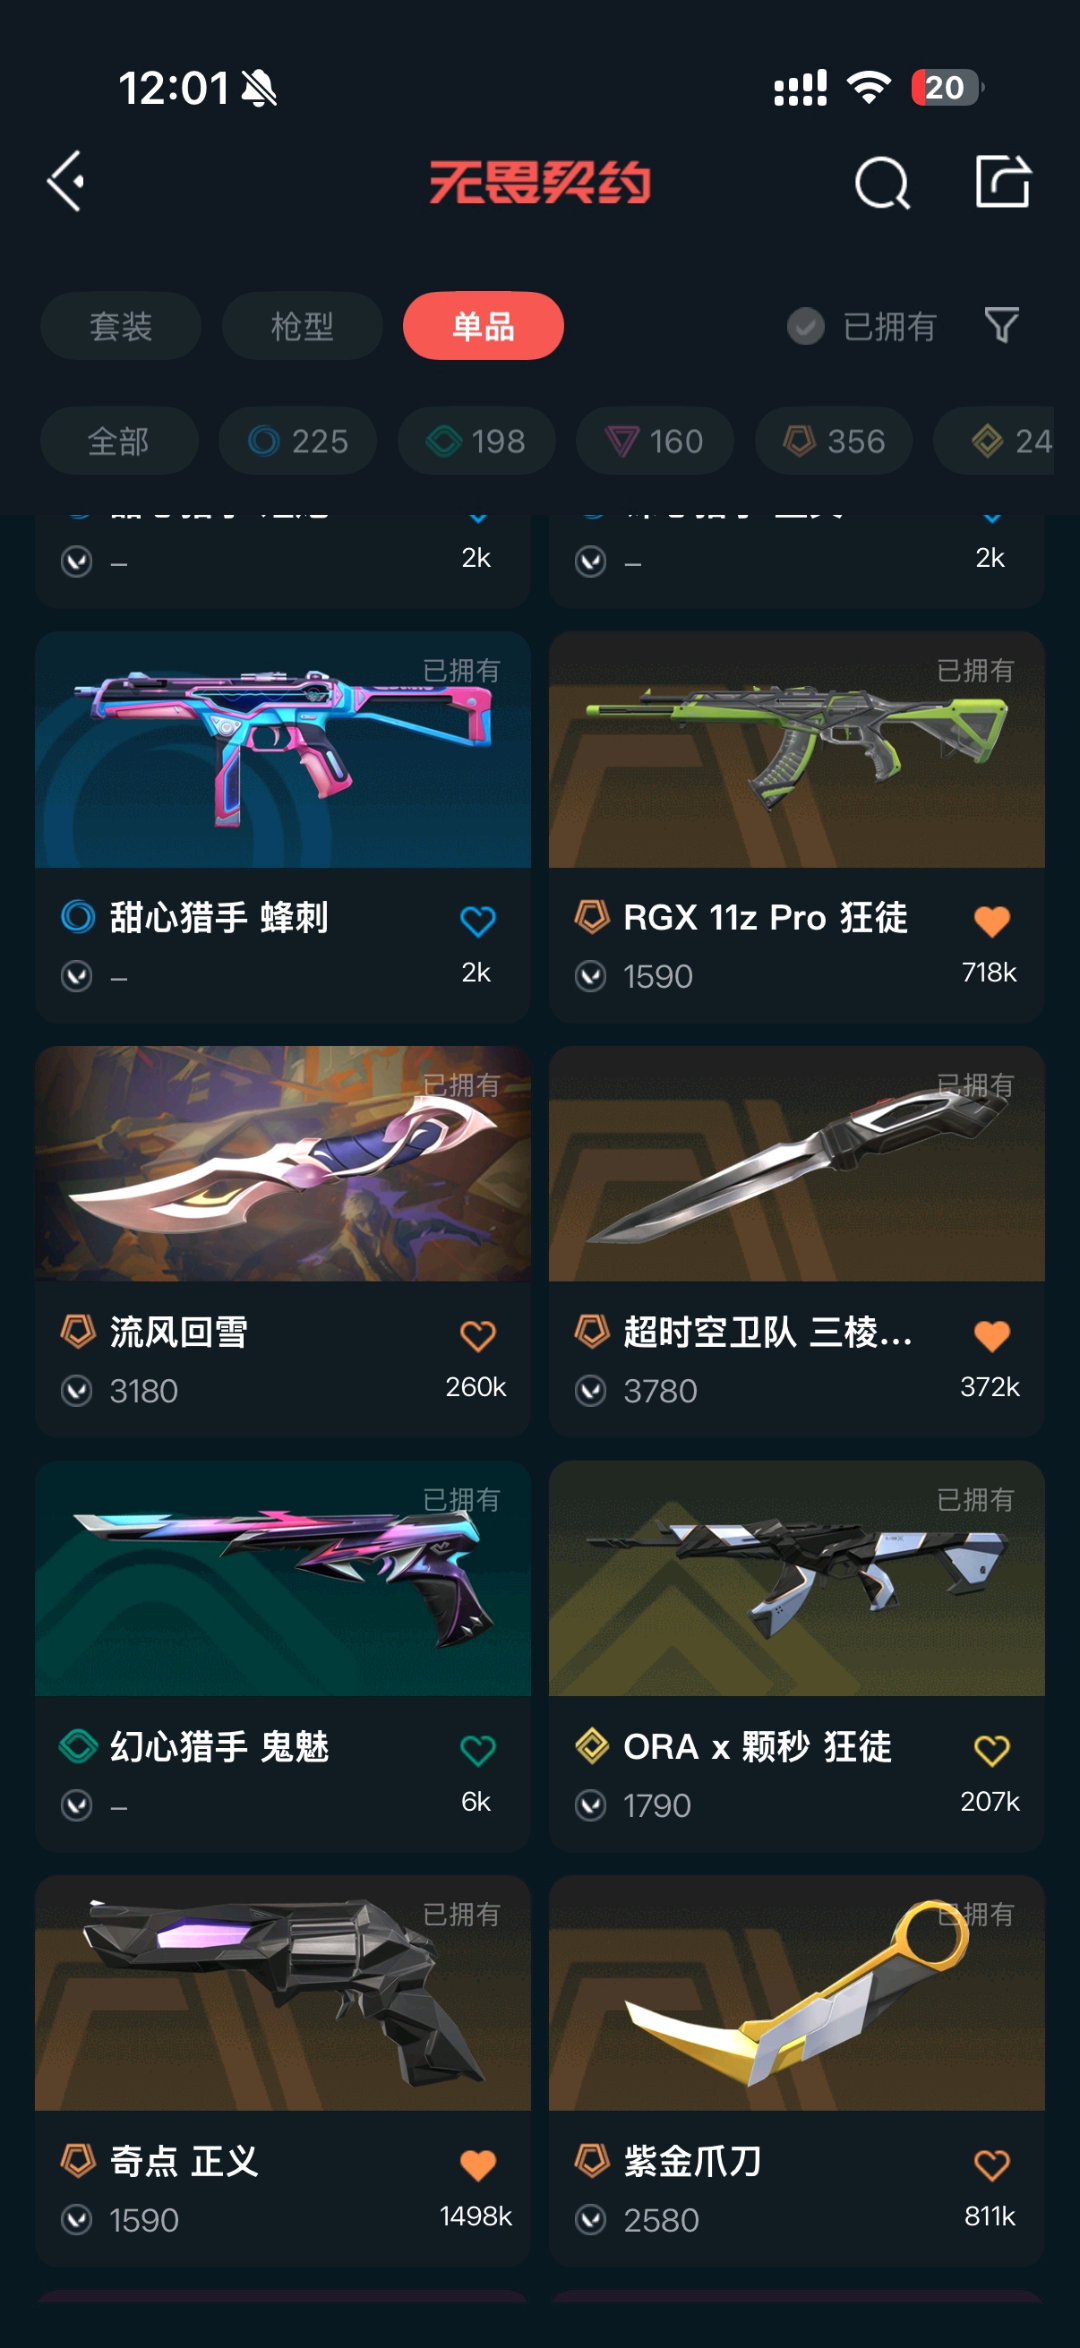Image resolution: width=1080 pixels, height=2348 pixels.
Task: Open the 超时空卫队 knife skin image
Action: tap(797, 1164)
